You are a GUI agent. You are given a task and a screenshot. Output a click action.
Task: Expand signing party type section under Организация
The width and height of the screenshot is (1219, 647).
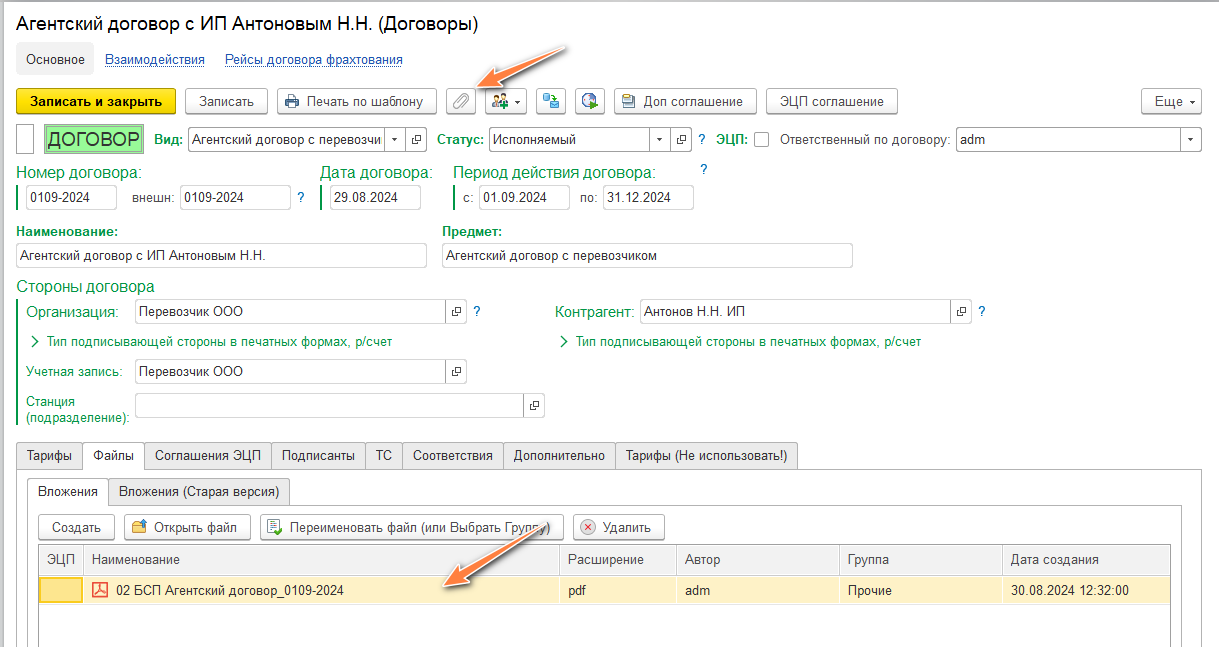coord(212,342)
